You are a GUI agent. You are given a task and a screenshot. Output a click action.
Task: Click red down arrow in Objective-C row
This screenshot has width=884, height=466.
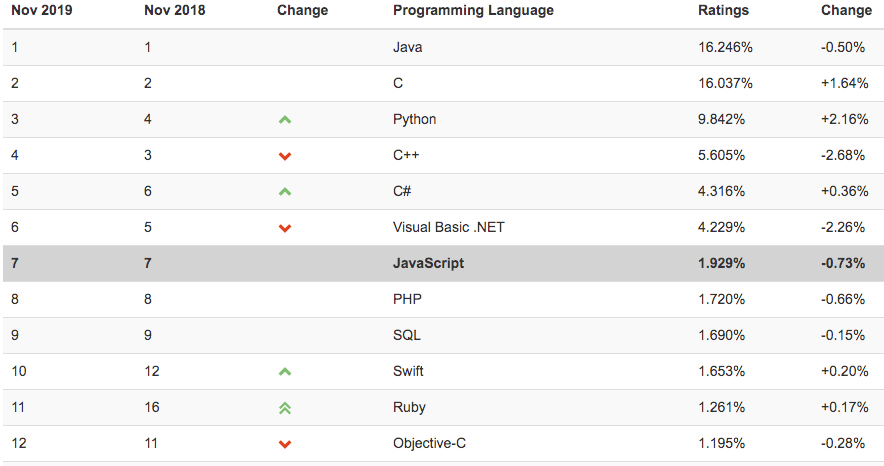click(x=285, y=444)
